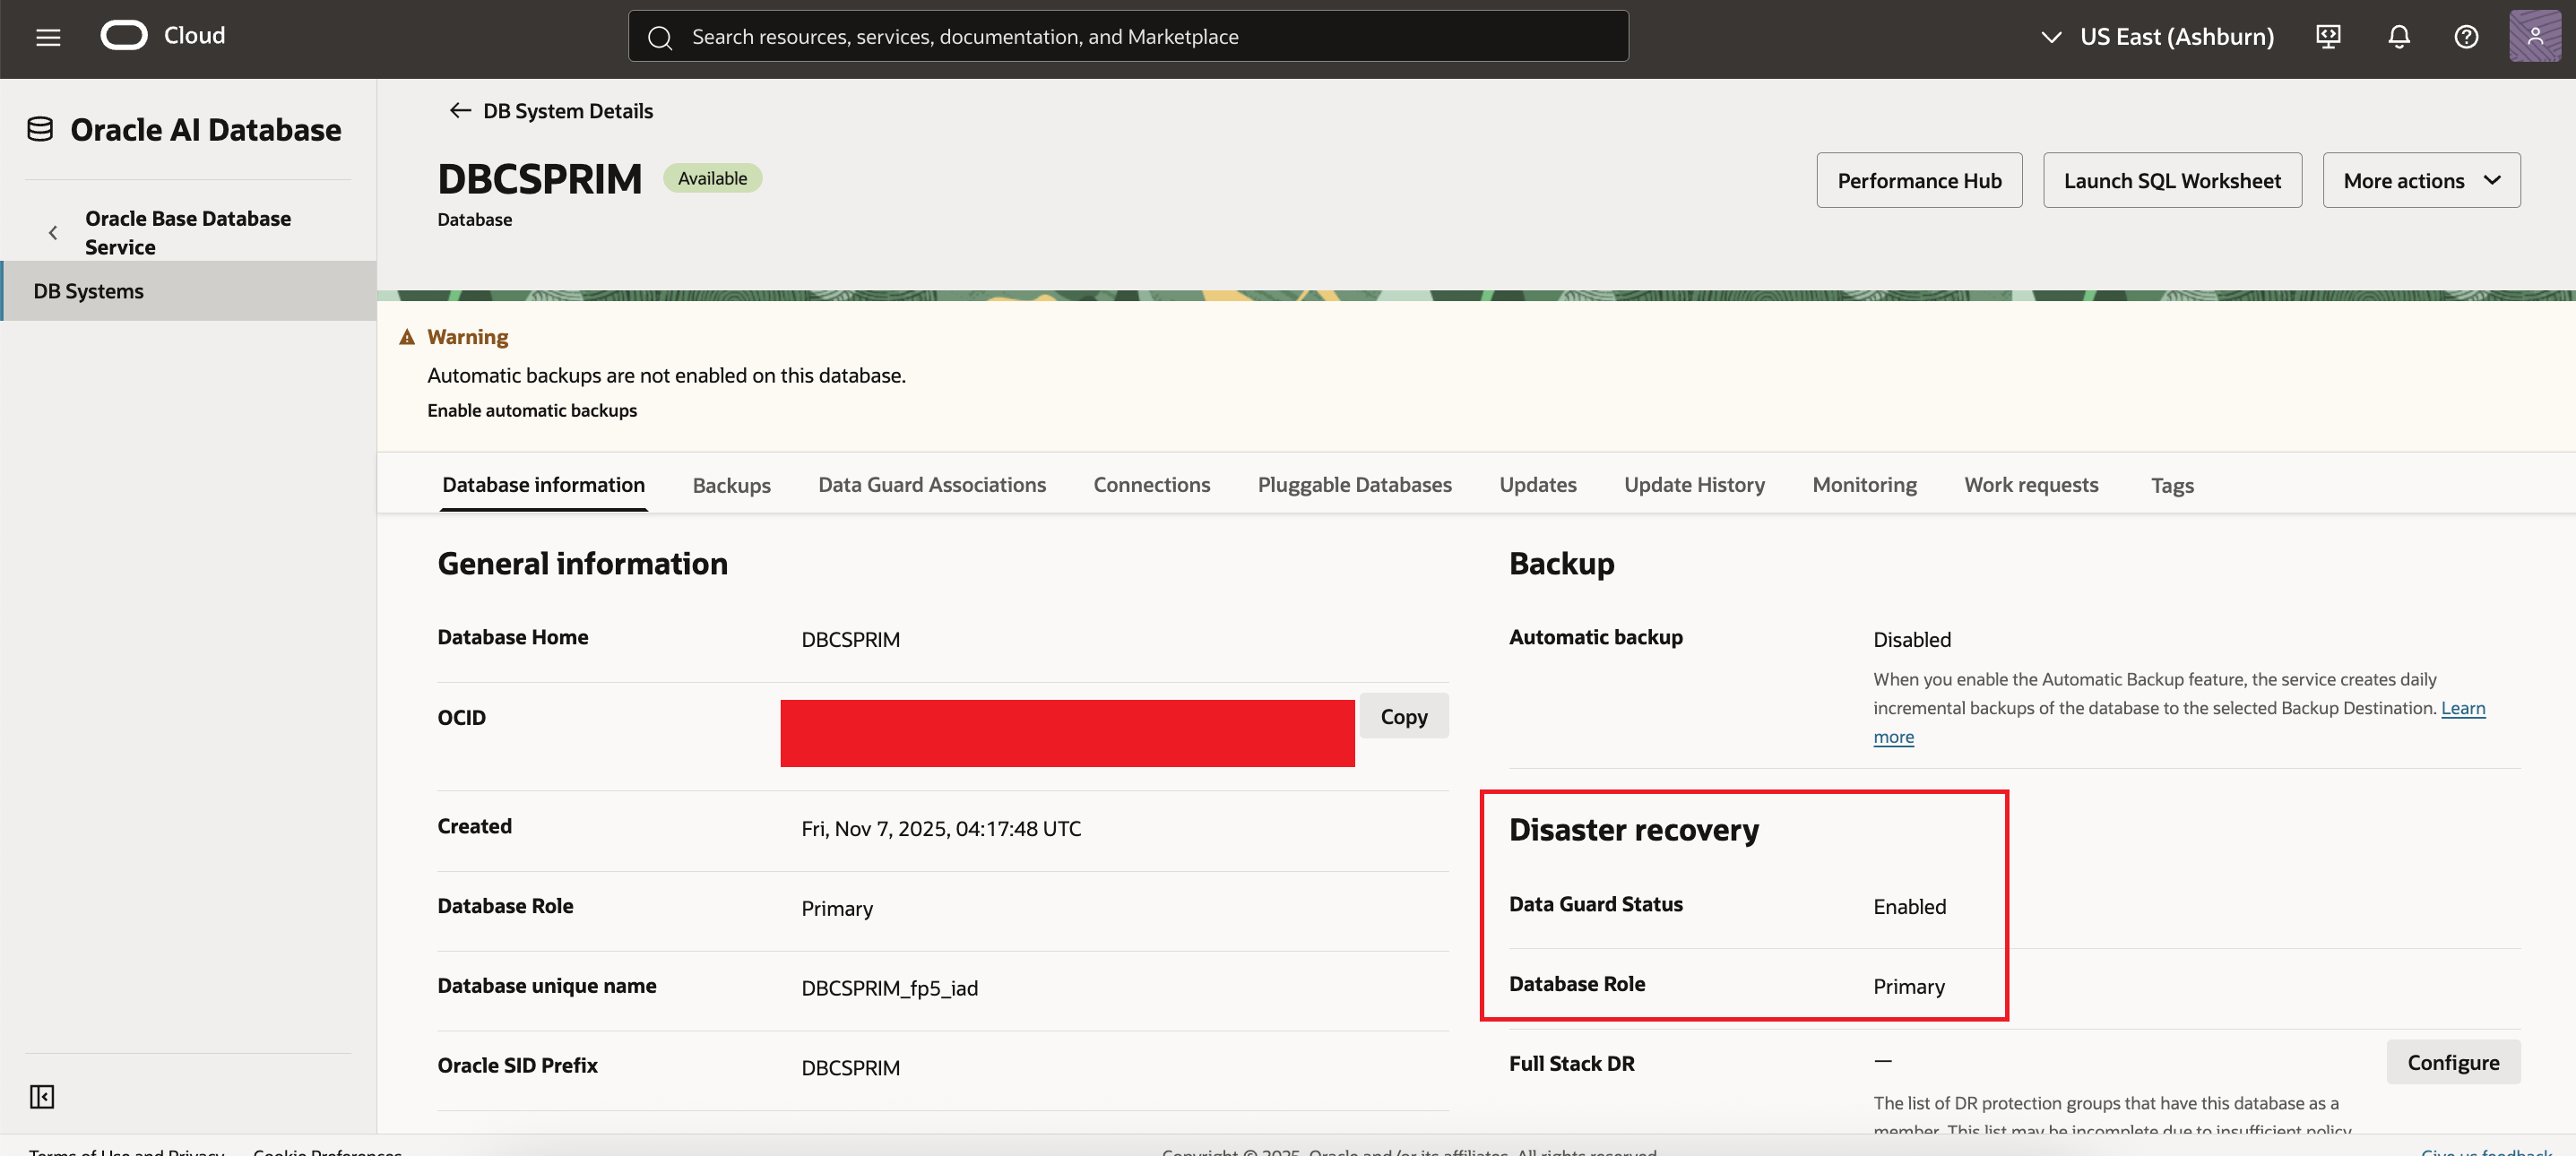Open the hamburger navigation menu
The height and width of the screenshot is (1156, 2576).
tap(48, 37)
